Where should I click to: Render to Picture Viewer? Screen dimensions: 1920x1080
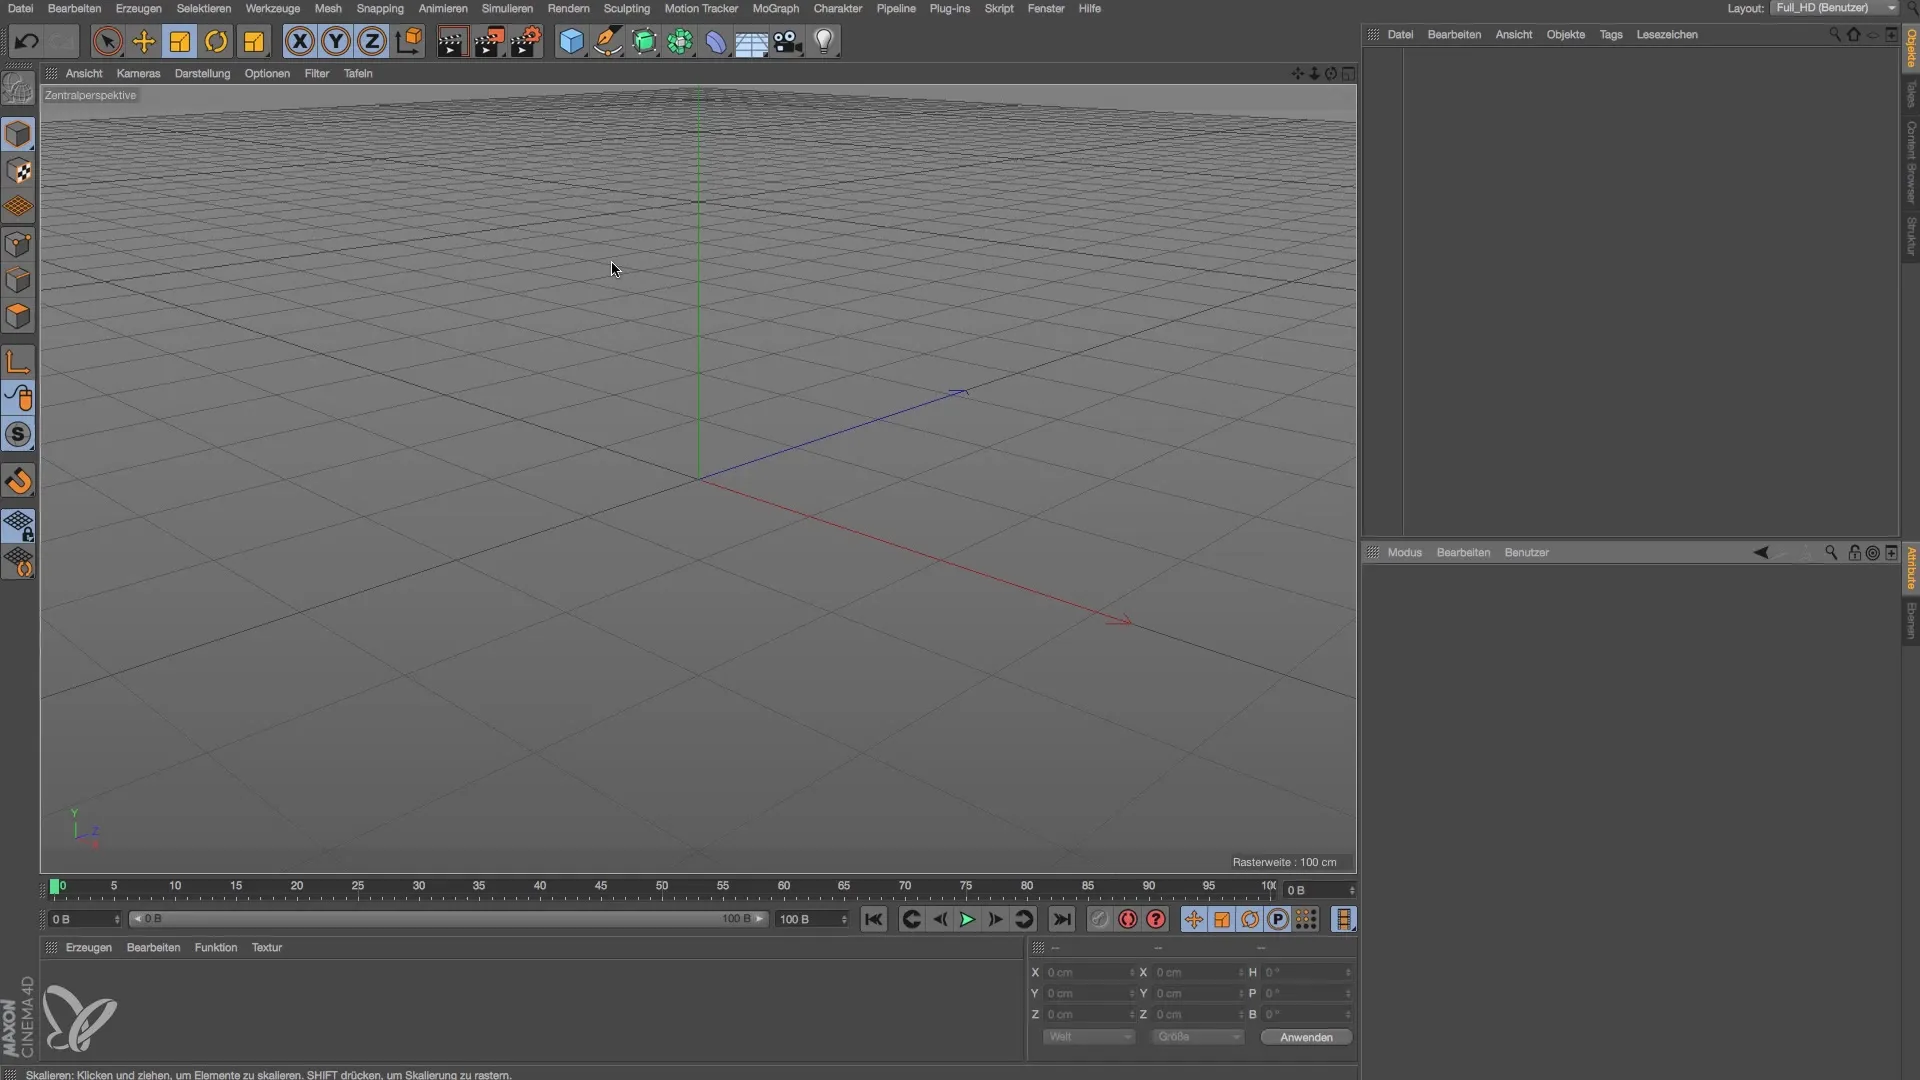(x=489, y=41)
